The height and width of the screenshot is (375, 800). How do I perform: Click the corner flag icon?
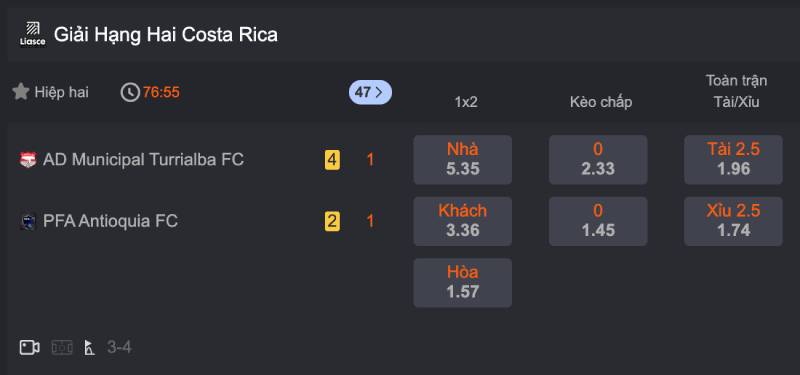[90, 348]
